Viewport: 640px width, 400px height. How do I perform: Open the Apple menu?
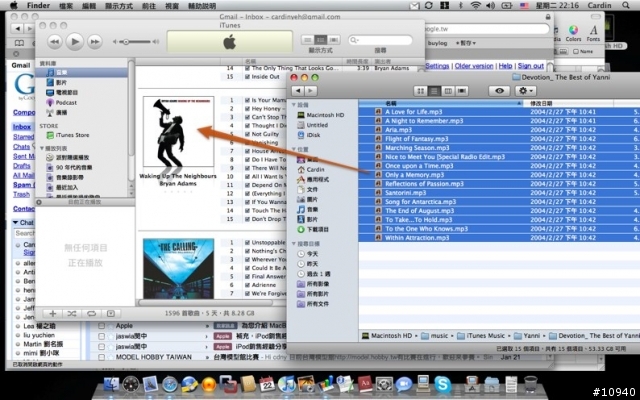click(x=13, y=5)
